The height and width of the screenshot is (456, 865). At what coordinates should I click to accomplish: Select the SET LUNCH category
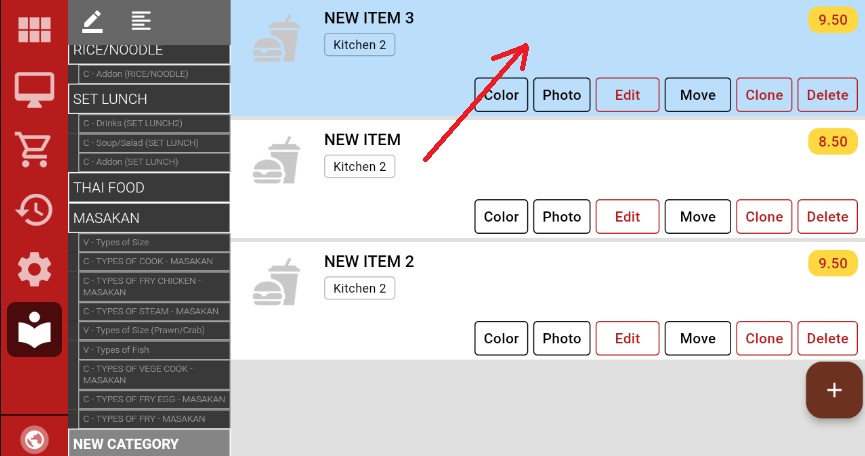149,99
